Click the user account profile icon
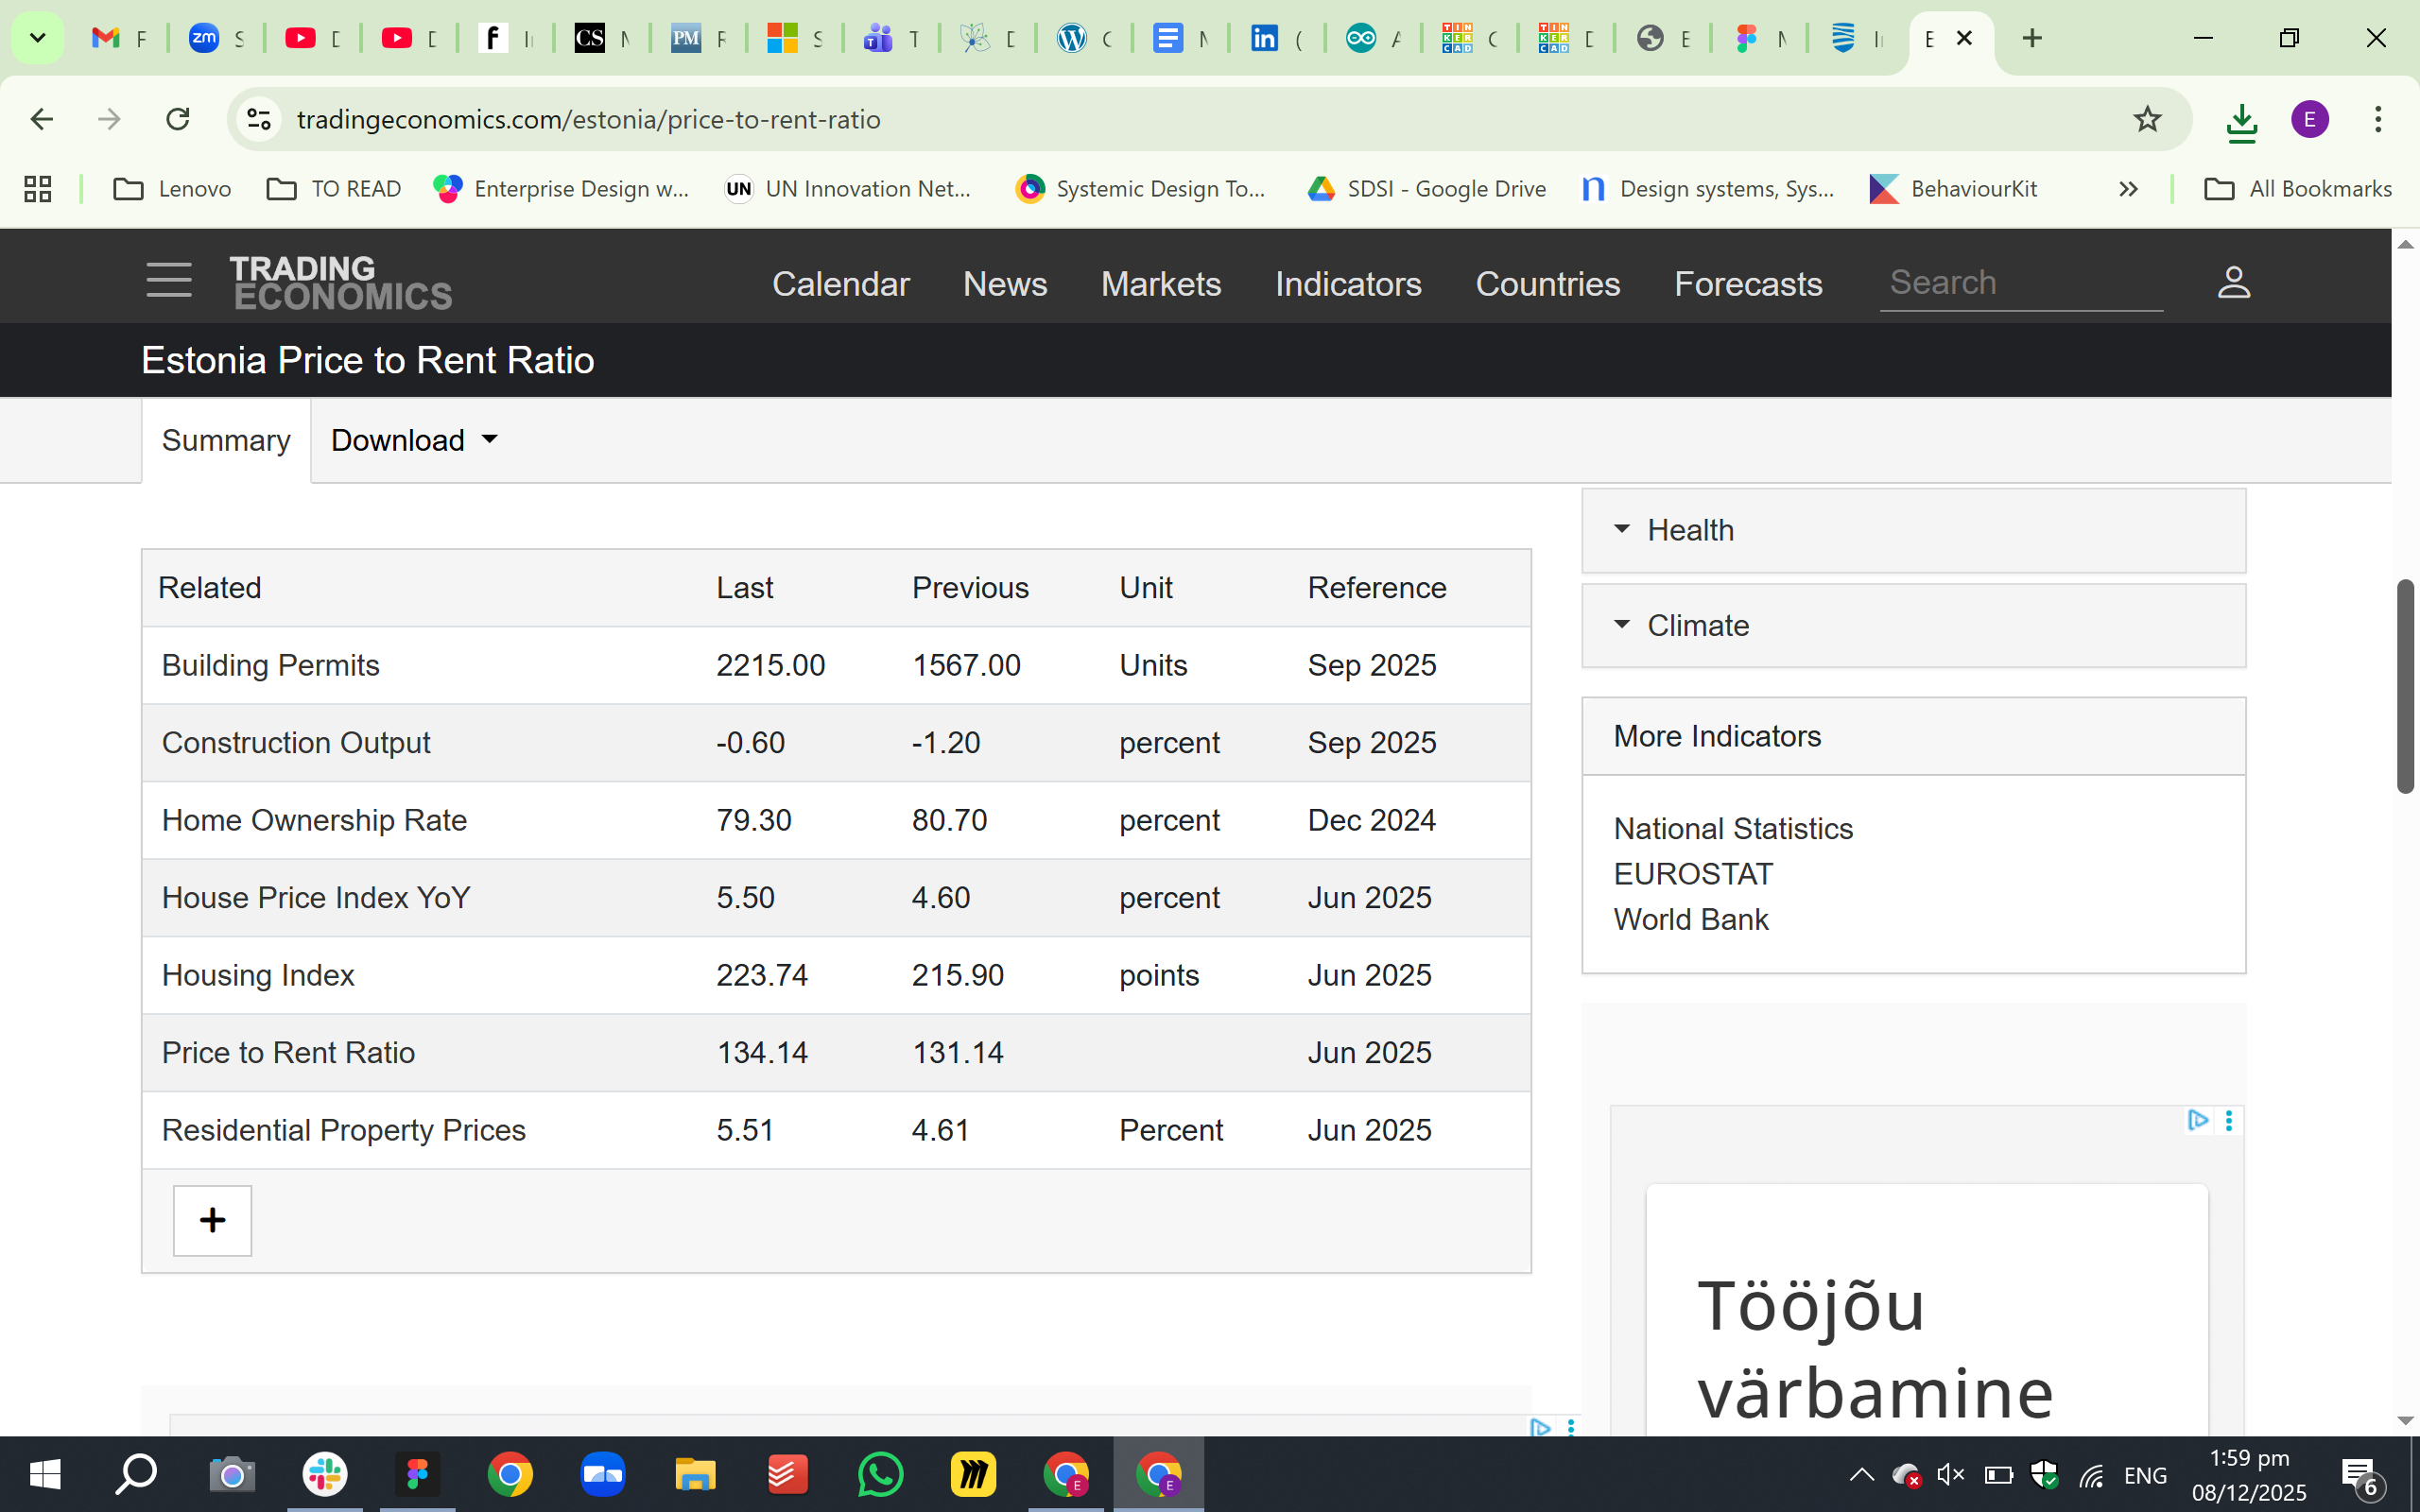The height and width of the screenshot is (1512, 2420). [2233, 282]
